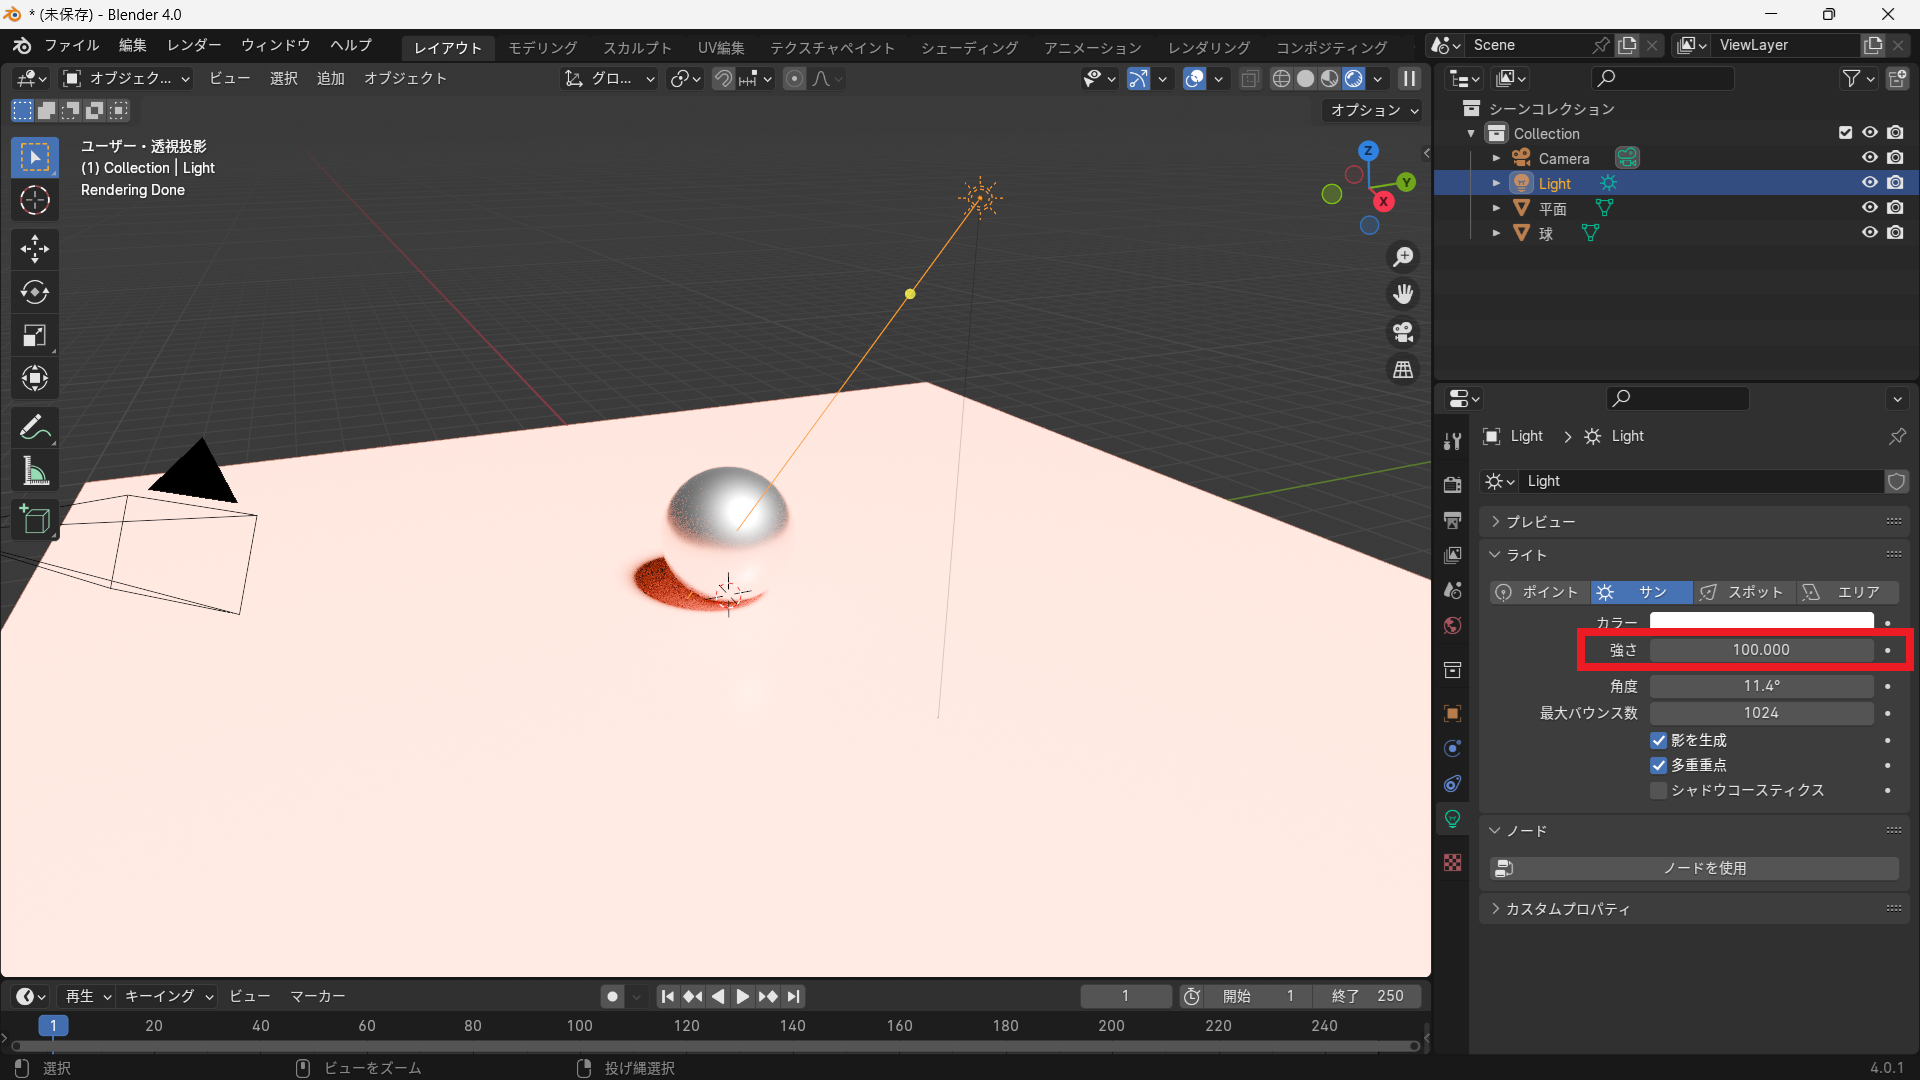The height and width of the screenshot is (1080, 1920).
Task: Select the Rotate tool
Action: pyautogui.click(x=35, y=292)
